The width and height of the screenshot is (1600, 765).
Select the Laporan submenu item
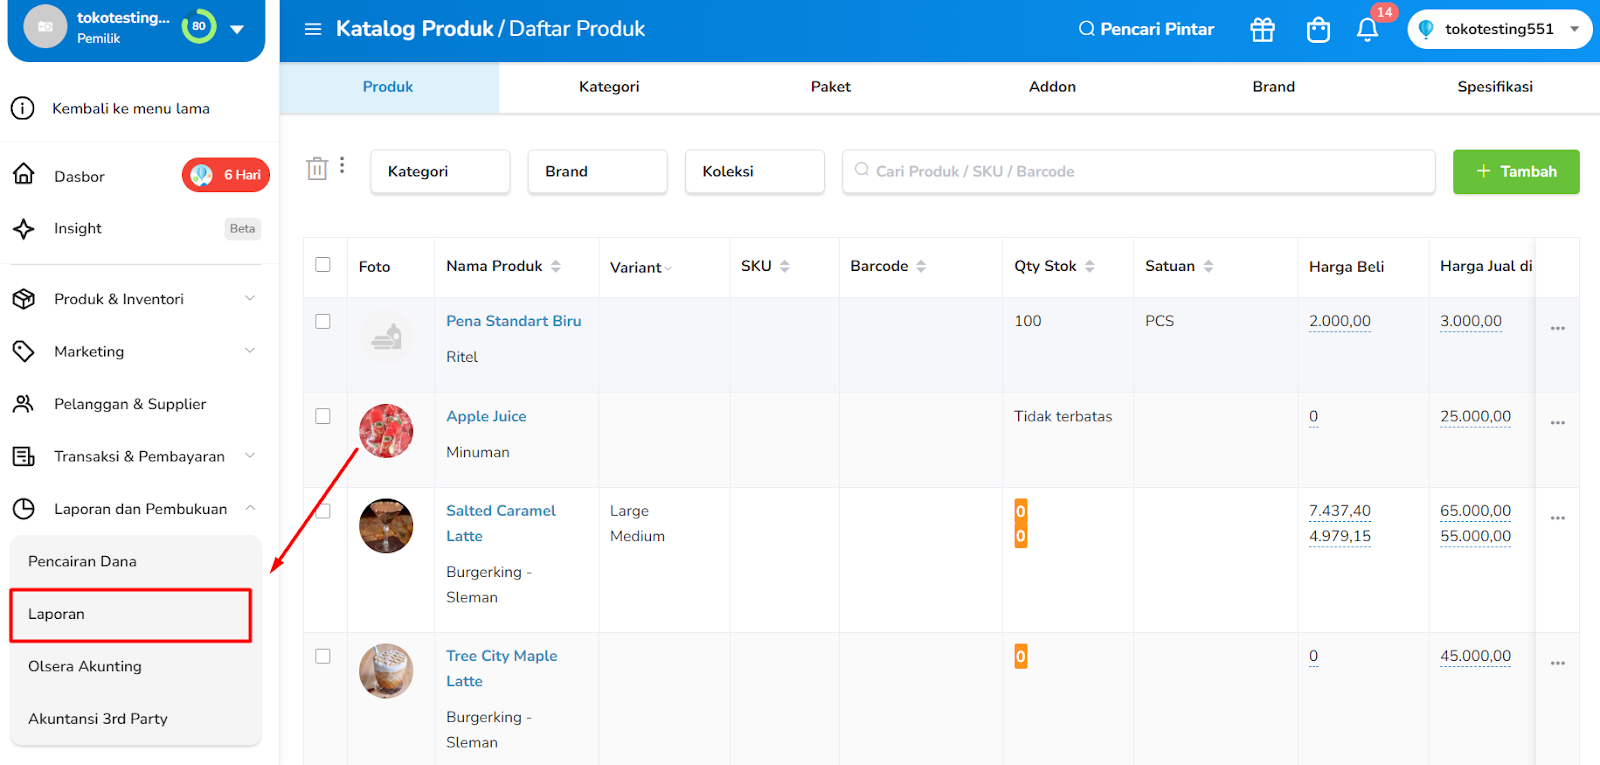point(130,614)
